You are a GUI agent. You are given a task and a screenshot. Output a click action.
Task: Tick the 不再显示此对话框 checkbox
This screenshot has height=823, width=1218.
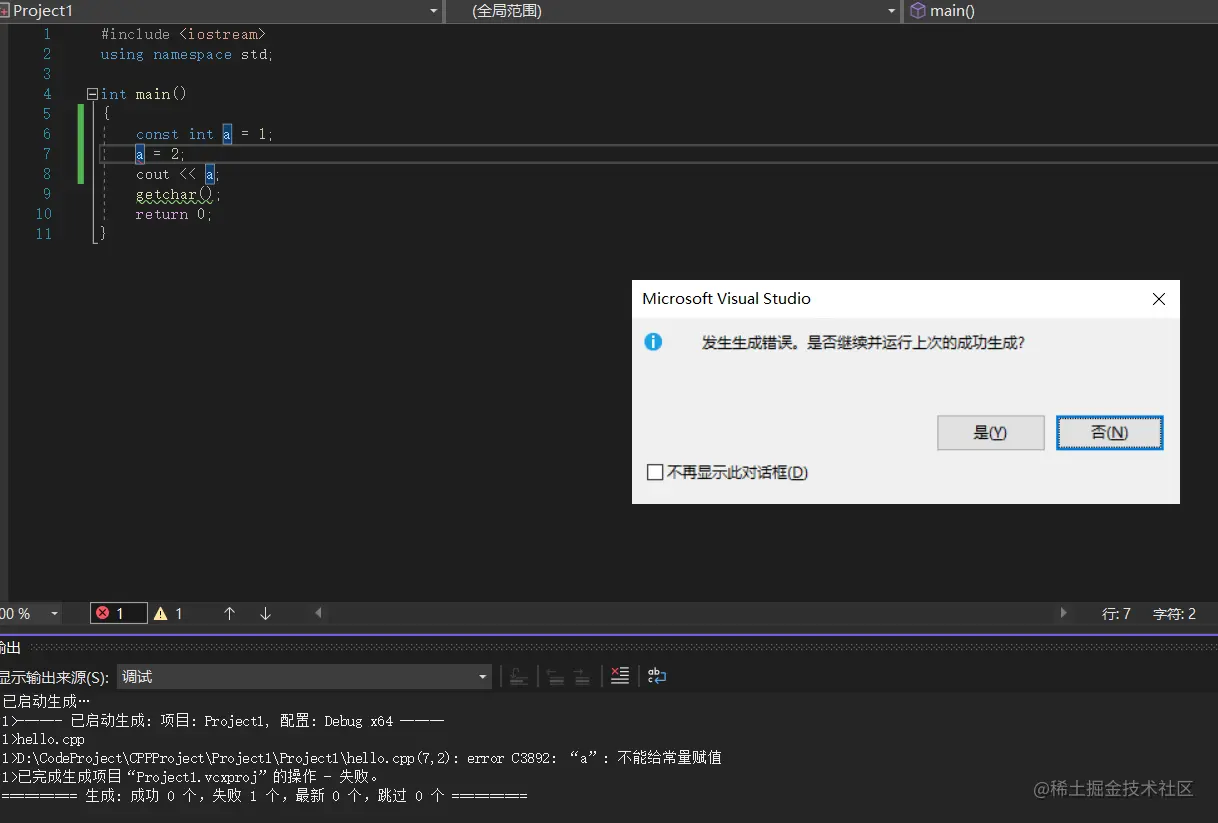click(x=655, y=472)
